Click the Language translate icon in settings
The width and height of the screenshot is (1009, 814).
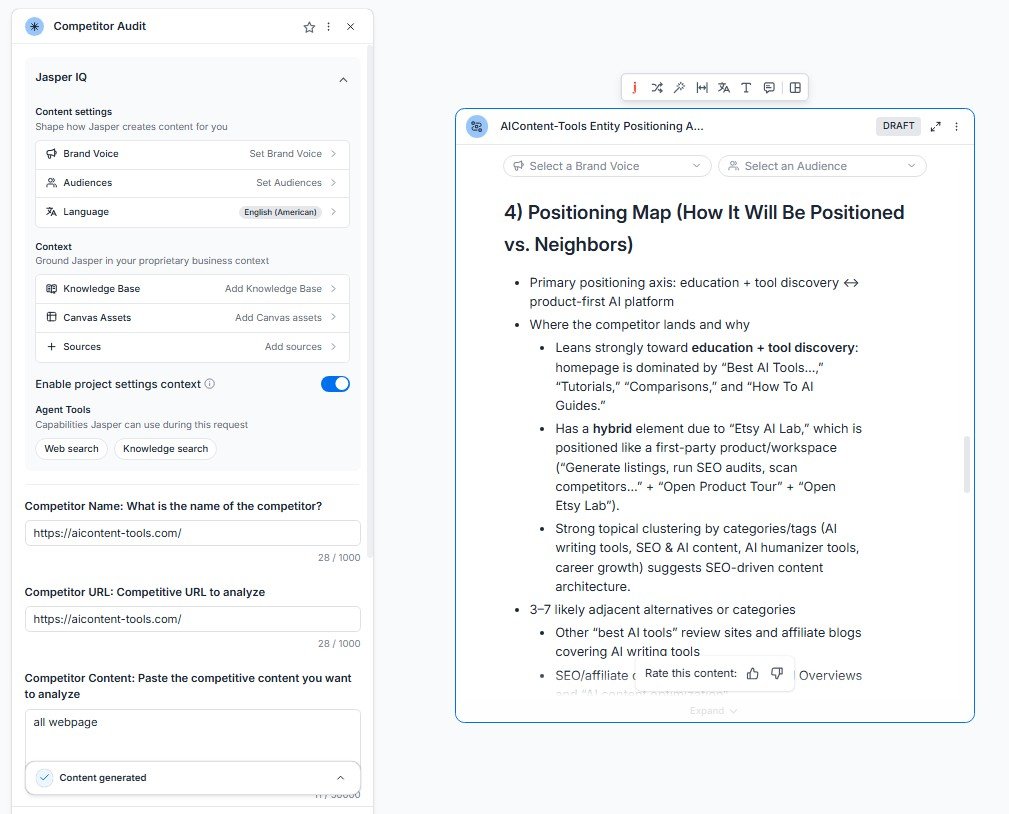click(51, 212)
